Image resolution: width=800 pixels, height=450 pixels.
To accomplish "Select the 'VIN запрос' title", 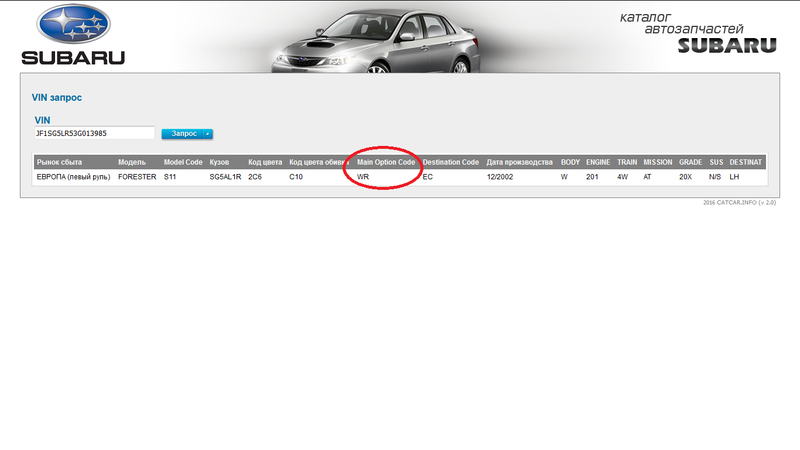I will pos(57,97).
